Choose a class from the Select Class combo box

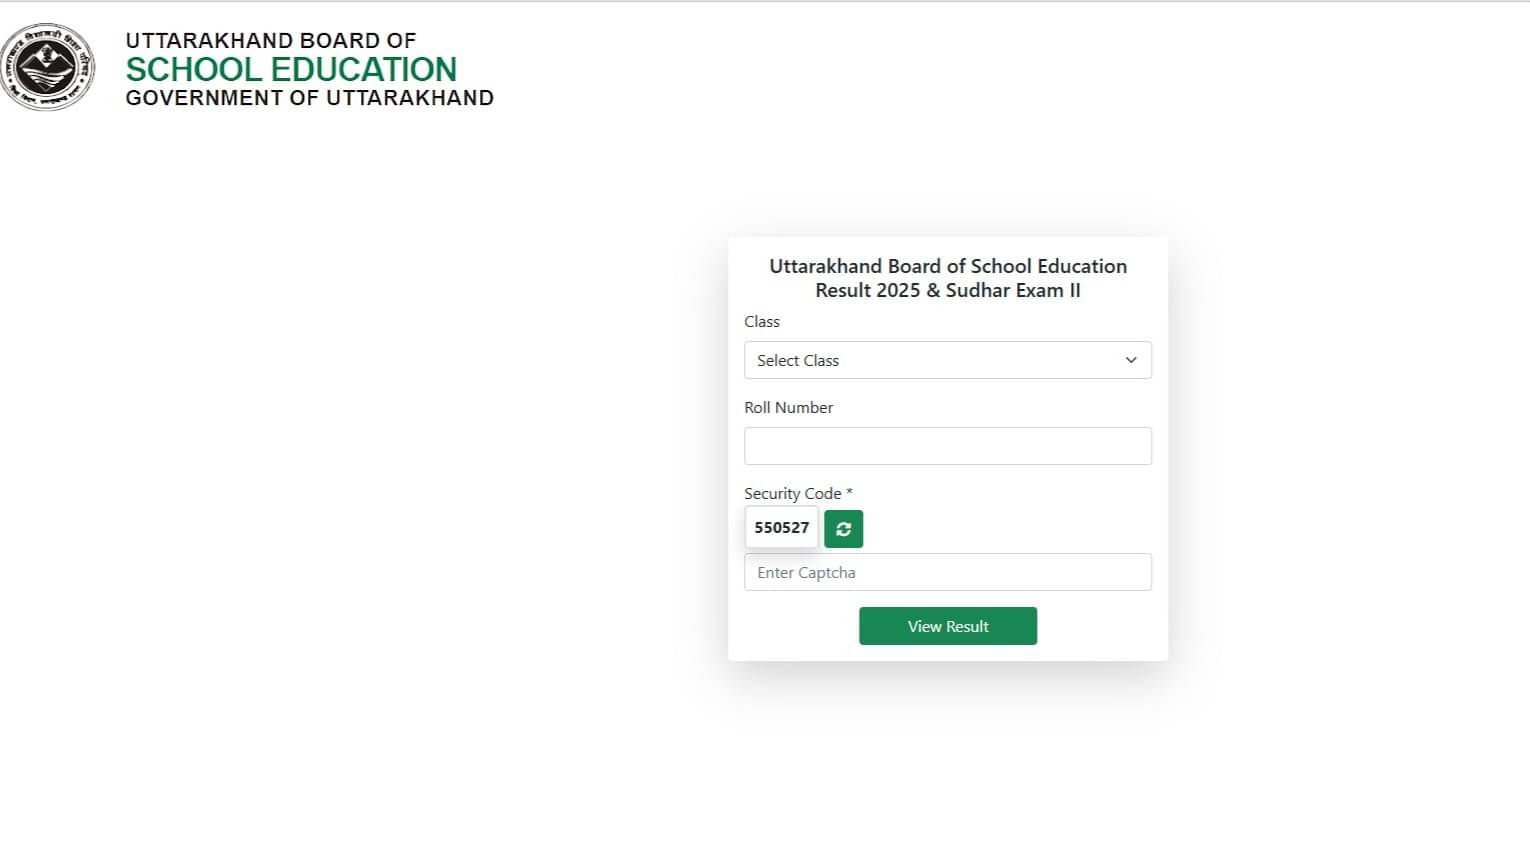coord(948,360)
